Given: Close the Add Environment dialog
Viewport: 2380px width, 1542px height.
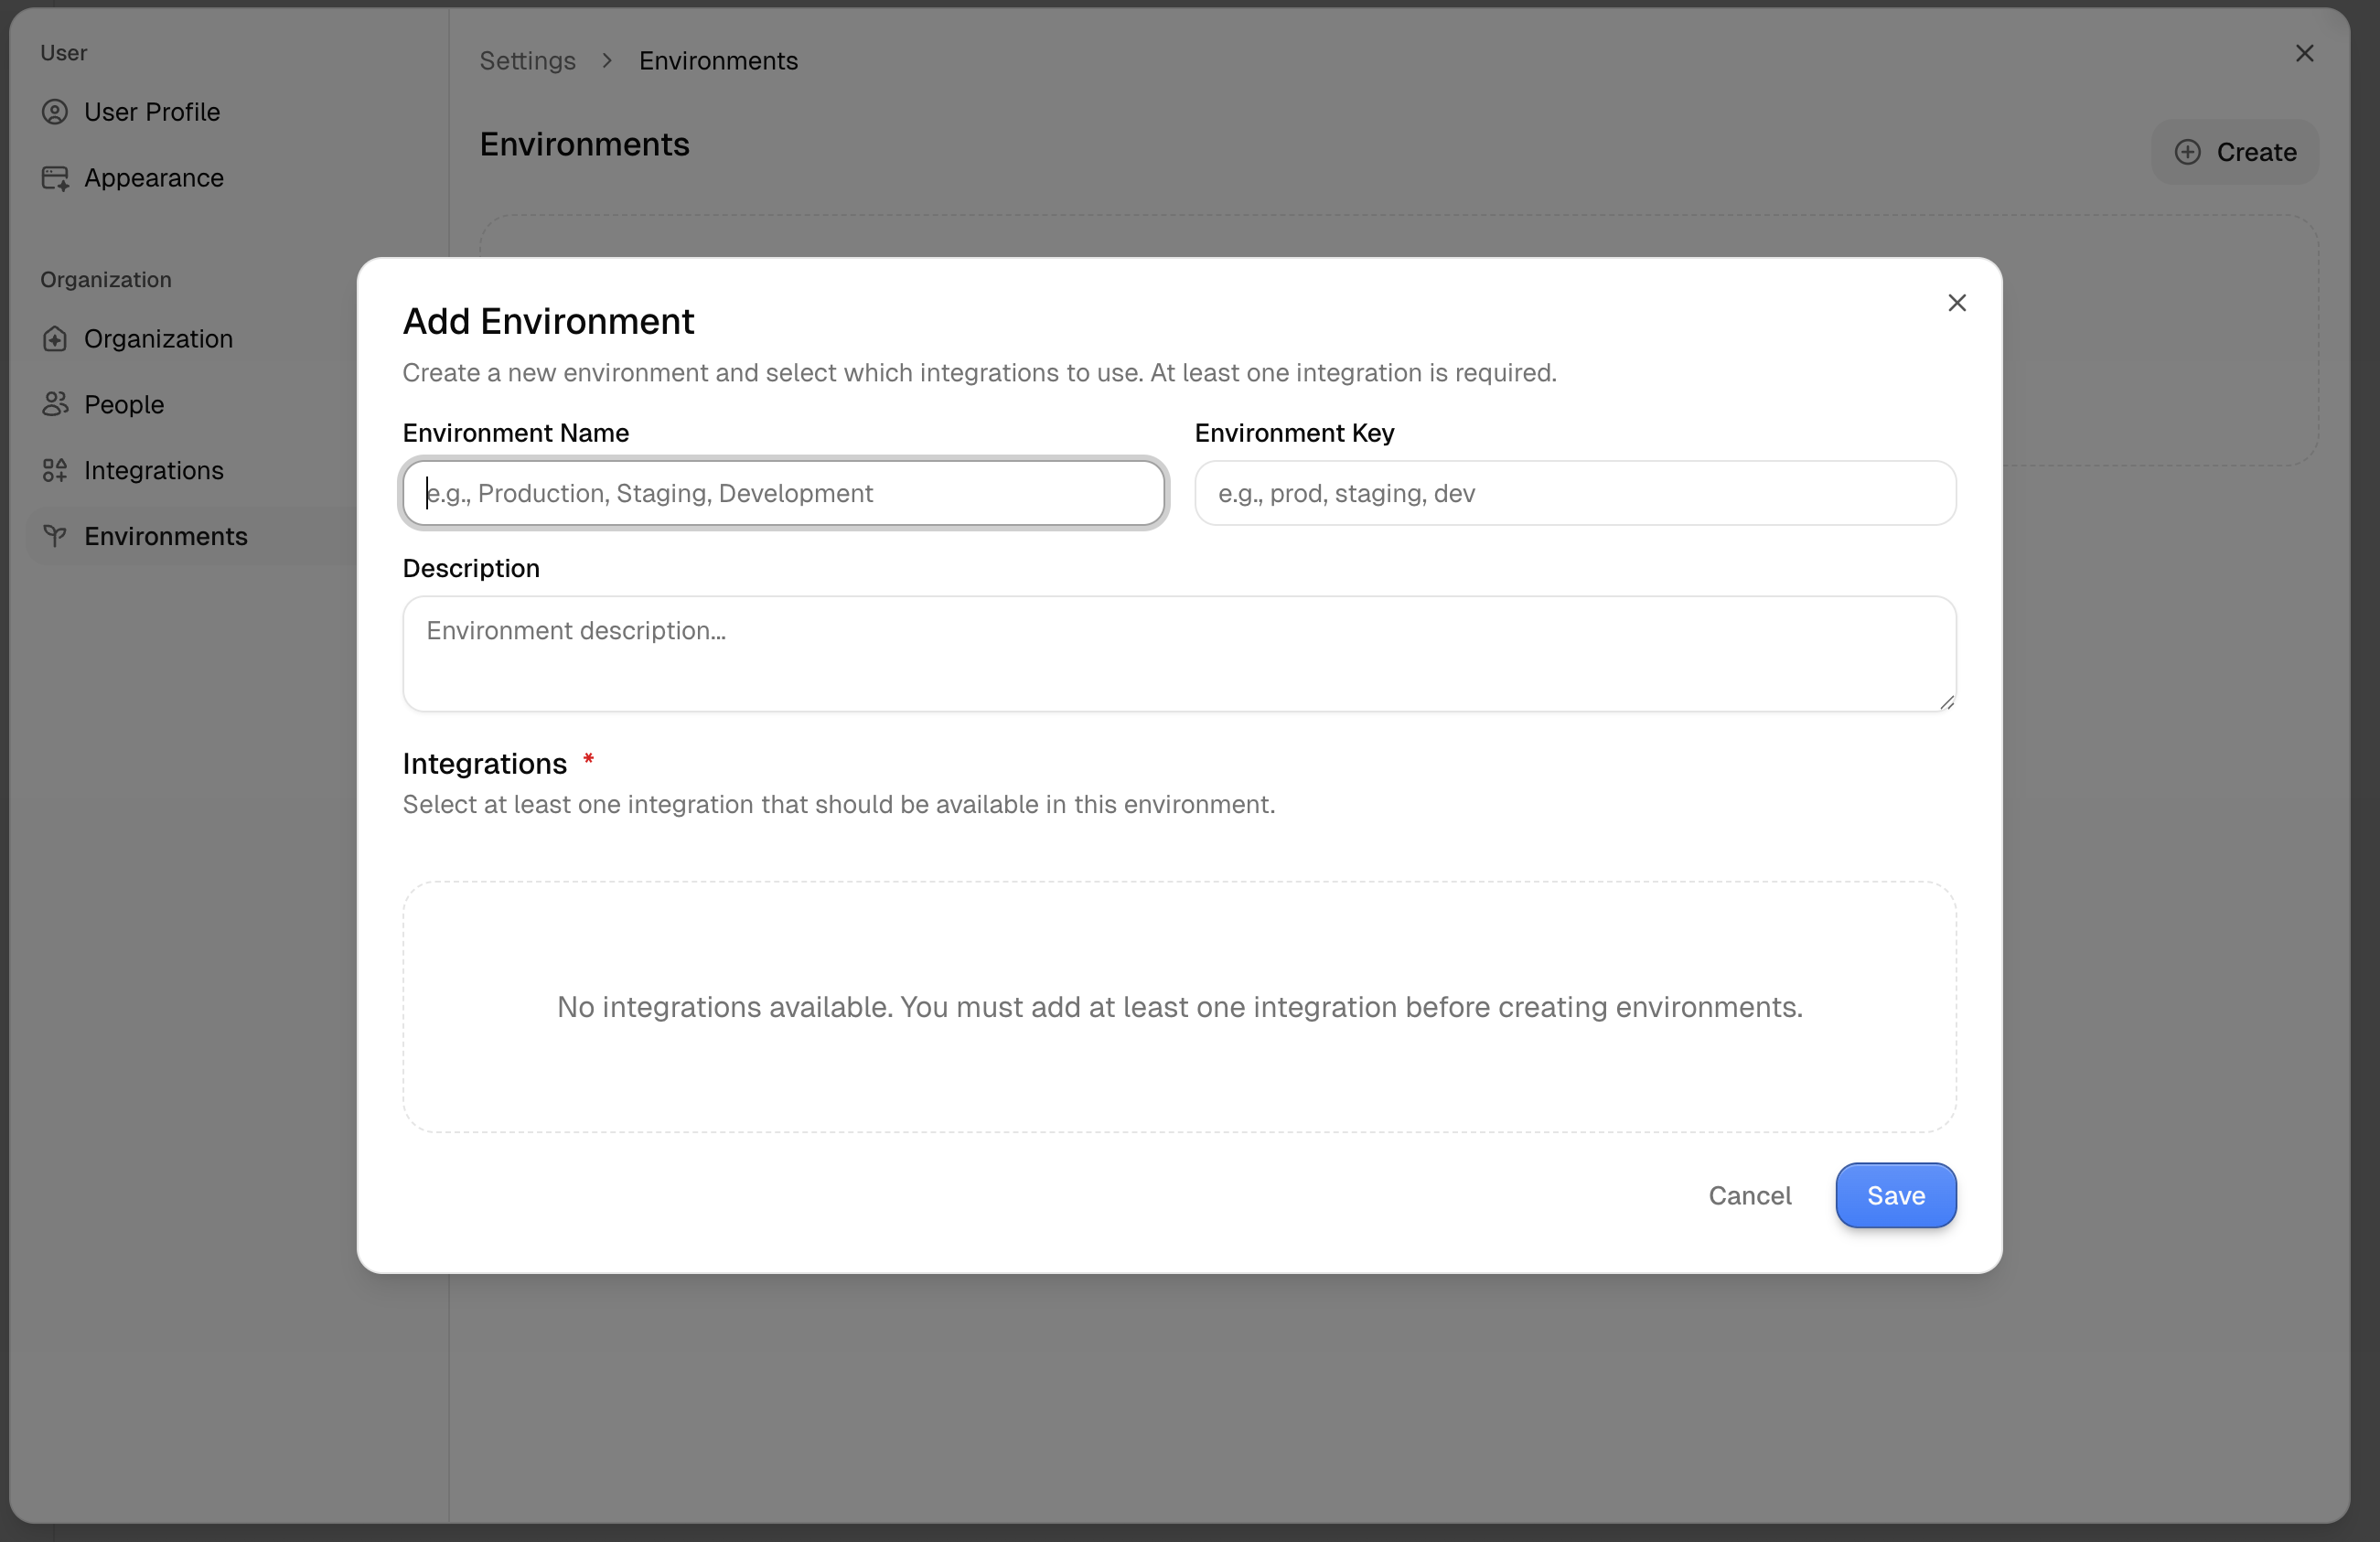Looking at the screenshot, I should tap(1956, 303).
